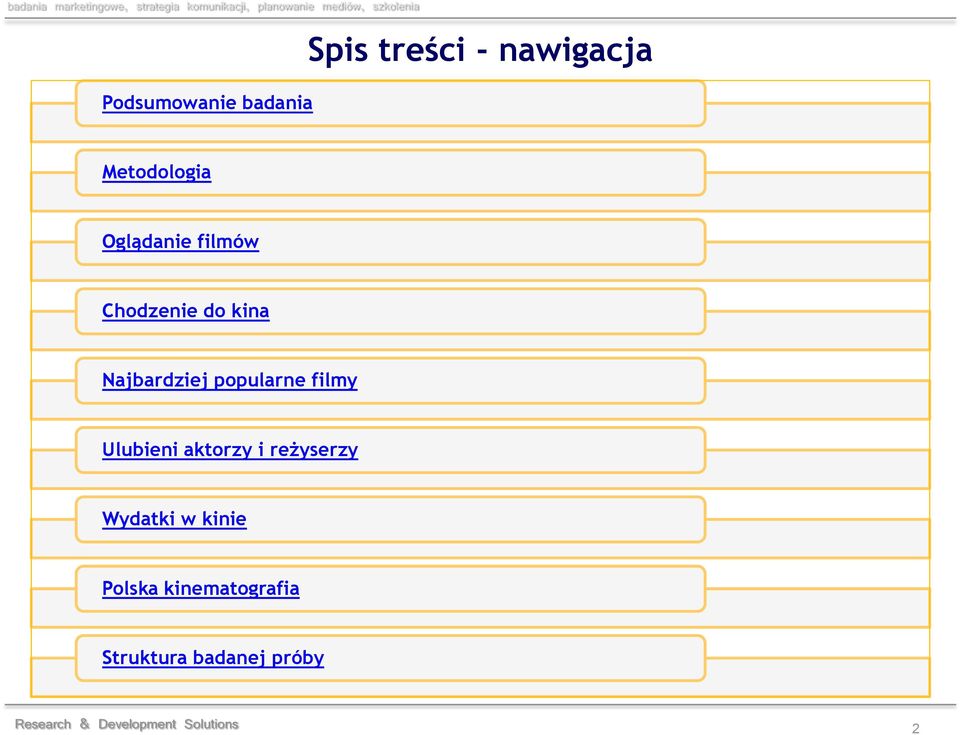Click the word nawigacja in title
The width and height of the screenshot is (960, 735).
click(576, 51)
